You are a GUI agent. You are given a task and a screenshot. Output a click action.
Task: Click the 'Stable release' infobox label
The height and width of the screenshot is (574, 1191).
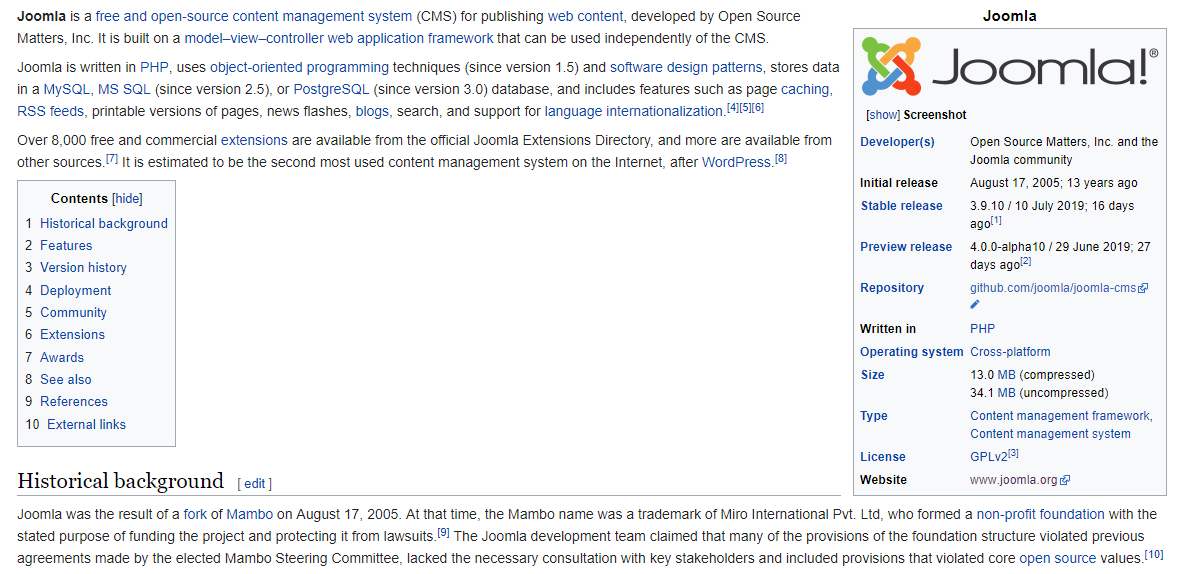(902, 205)
